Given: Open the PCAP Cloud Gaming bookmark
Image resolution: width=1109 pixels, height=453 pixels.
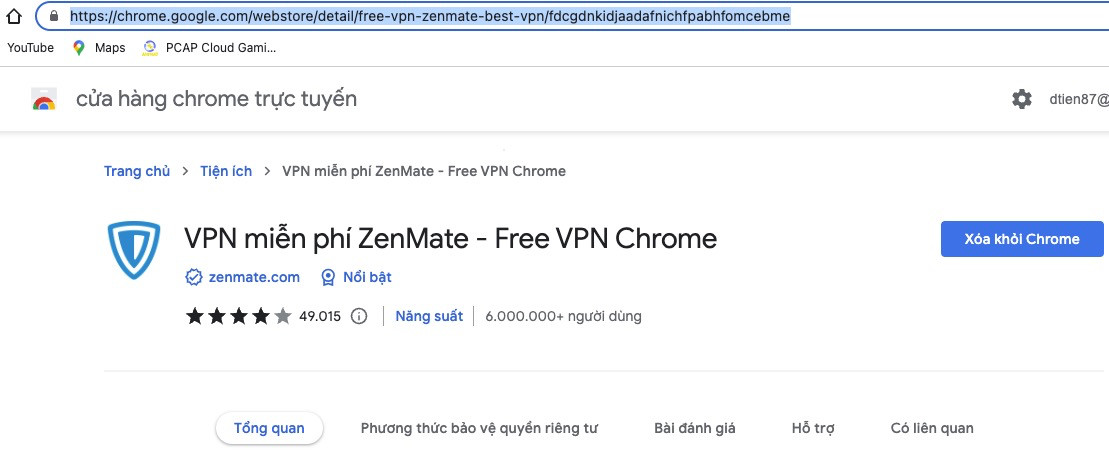Looking at the screenshot, I should pos(209,48).
